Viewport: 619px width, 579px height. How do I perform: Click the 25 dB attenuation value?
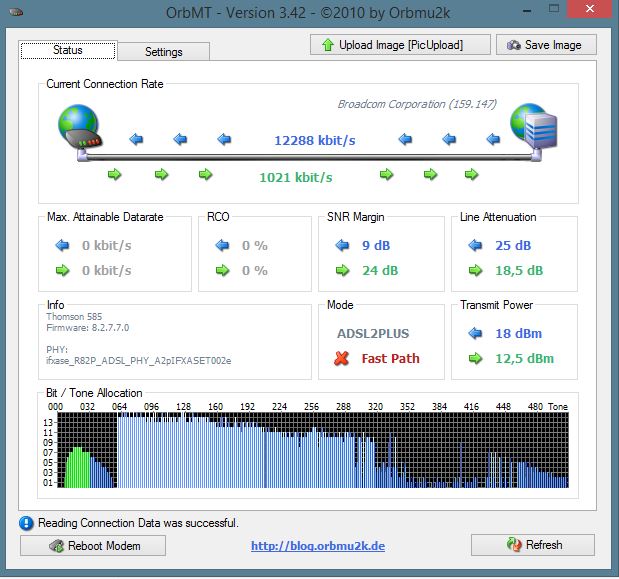coord(513,245)
